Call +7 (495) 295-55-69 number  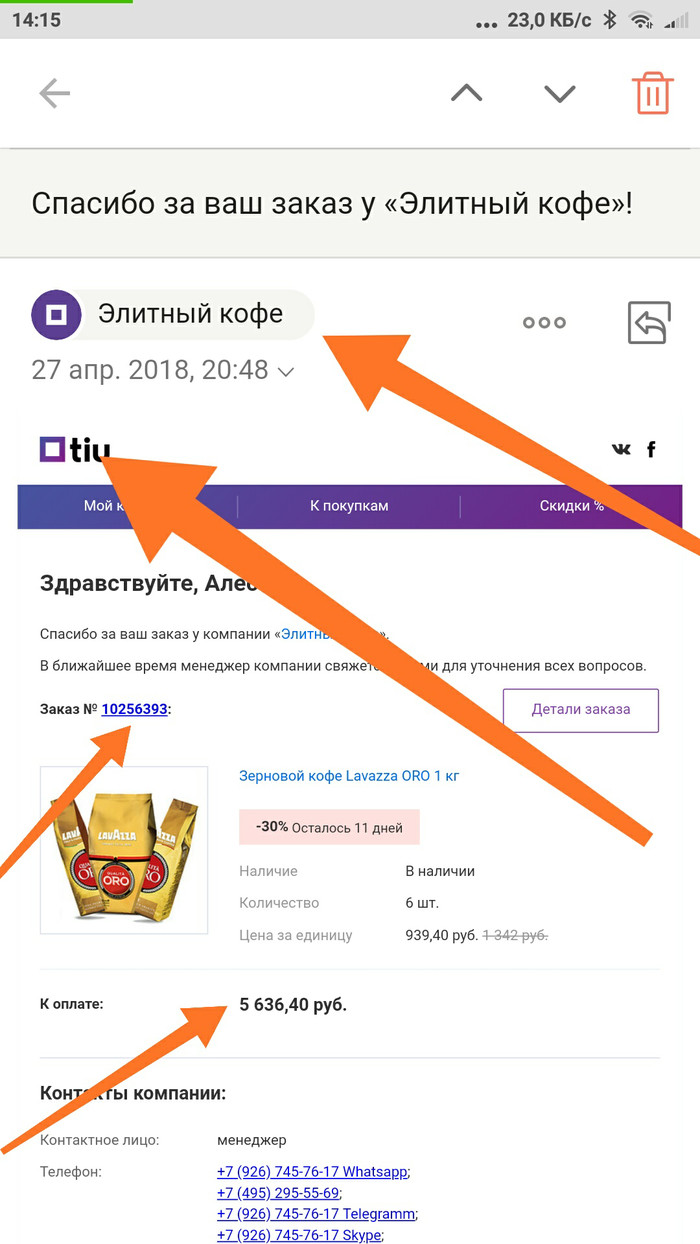tap(278, 1193)
